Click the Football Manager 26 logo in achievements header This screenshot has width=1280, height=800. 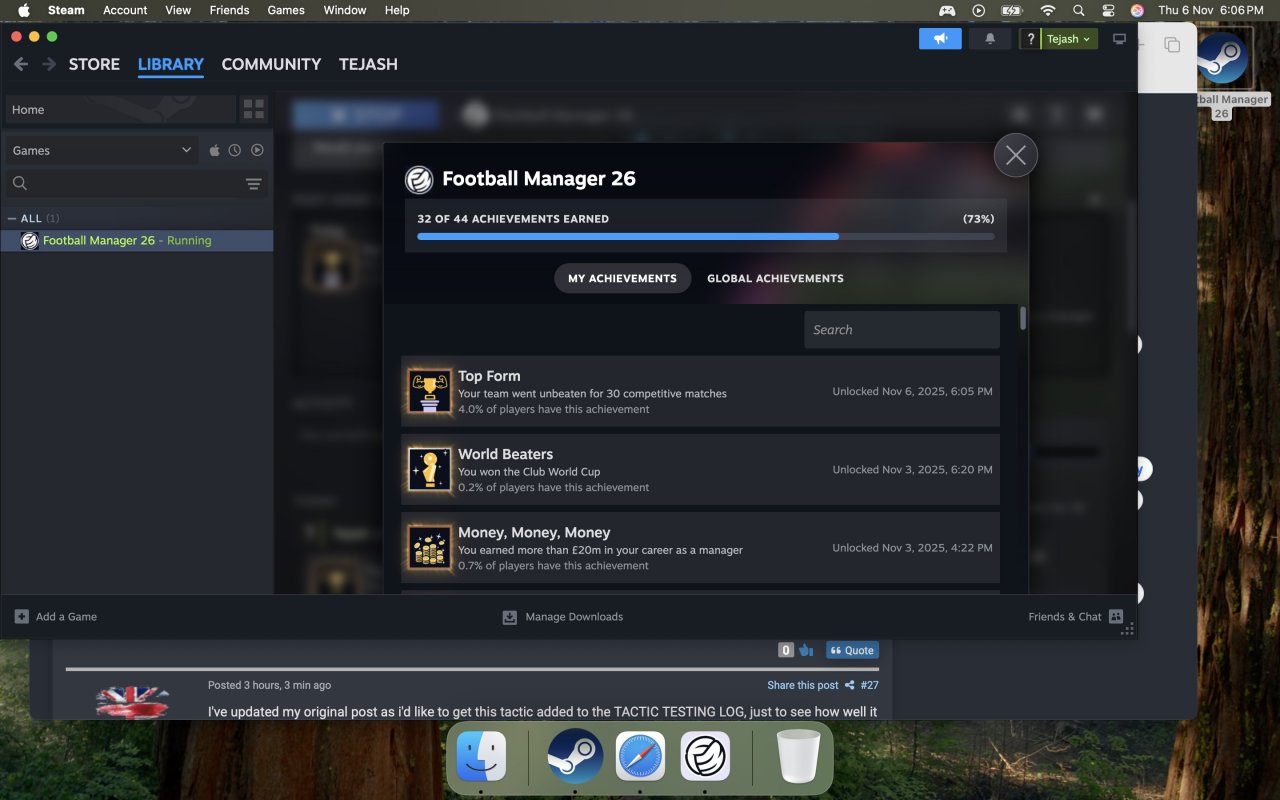coord(419,179)
